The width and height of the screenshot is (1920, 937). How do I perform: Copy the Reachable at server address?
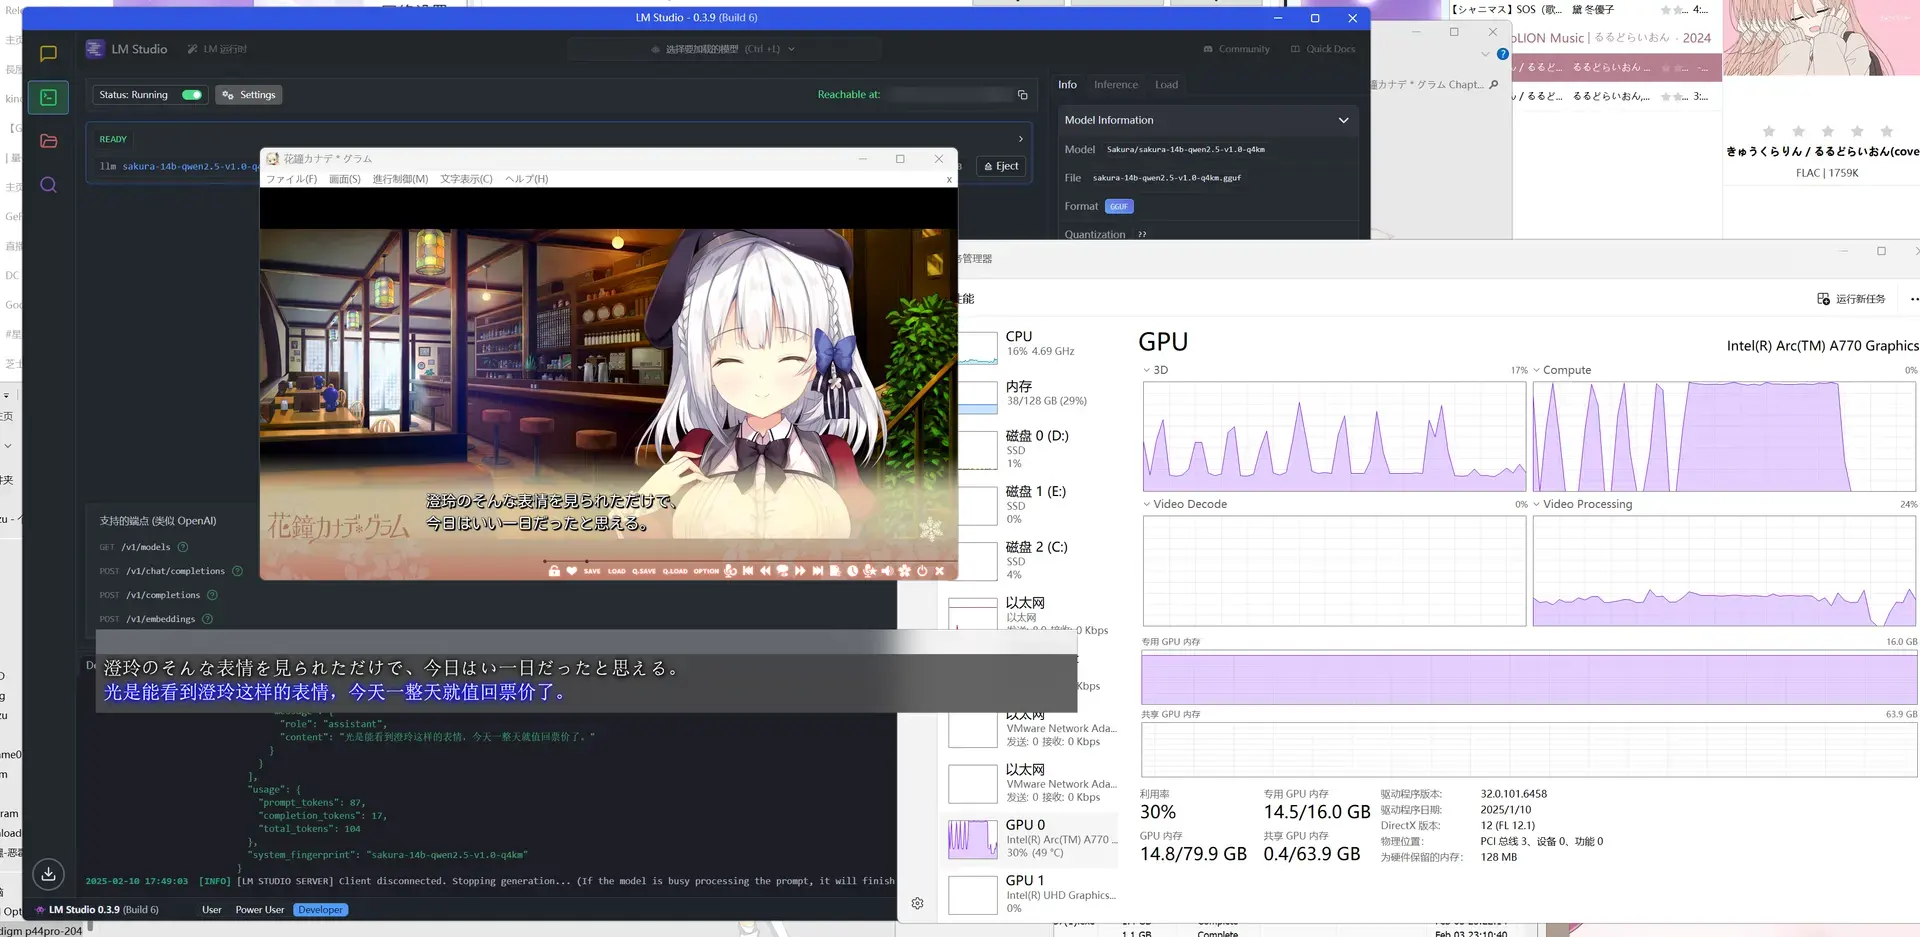coord(1022,95)
